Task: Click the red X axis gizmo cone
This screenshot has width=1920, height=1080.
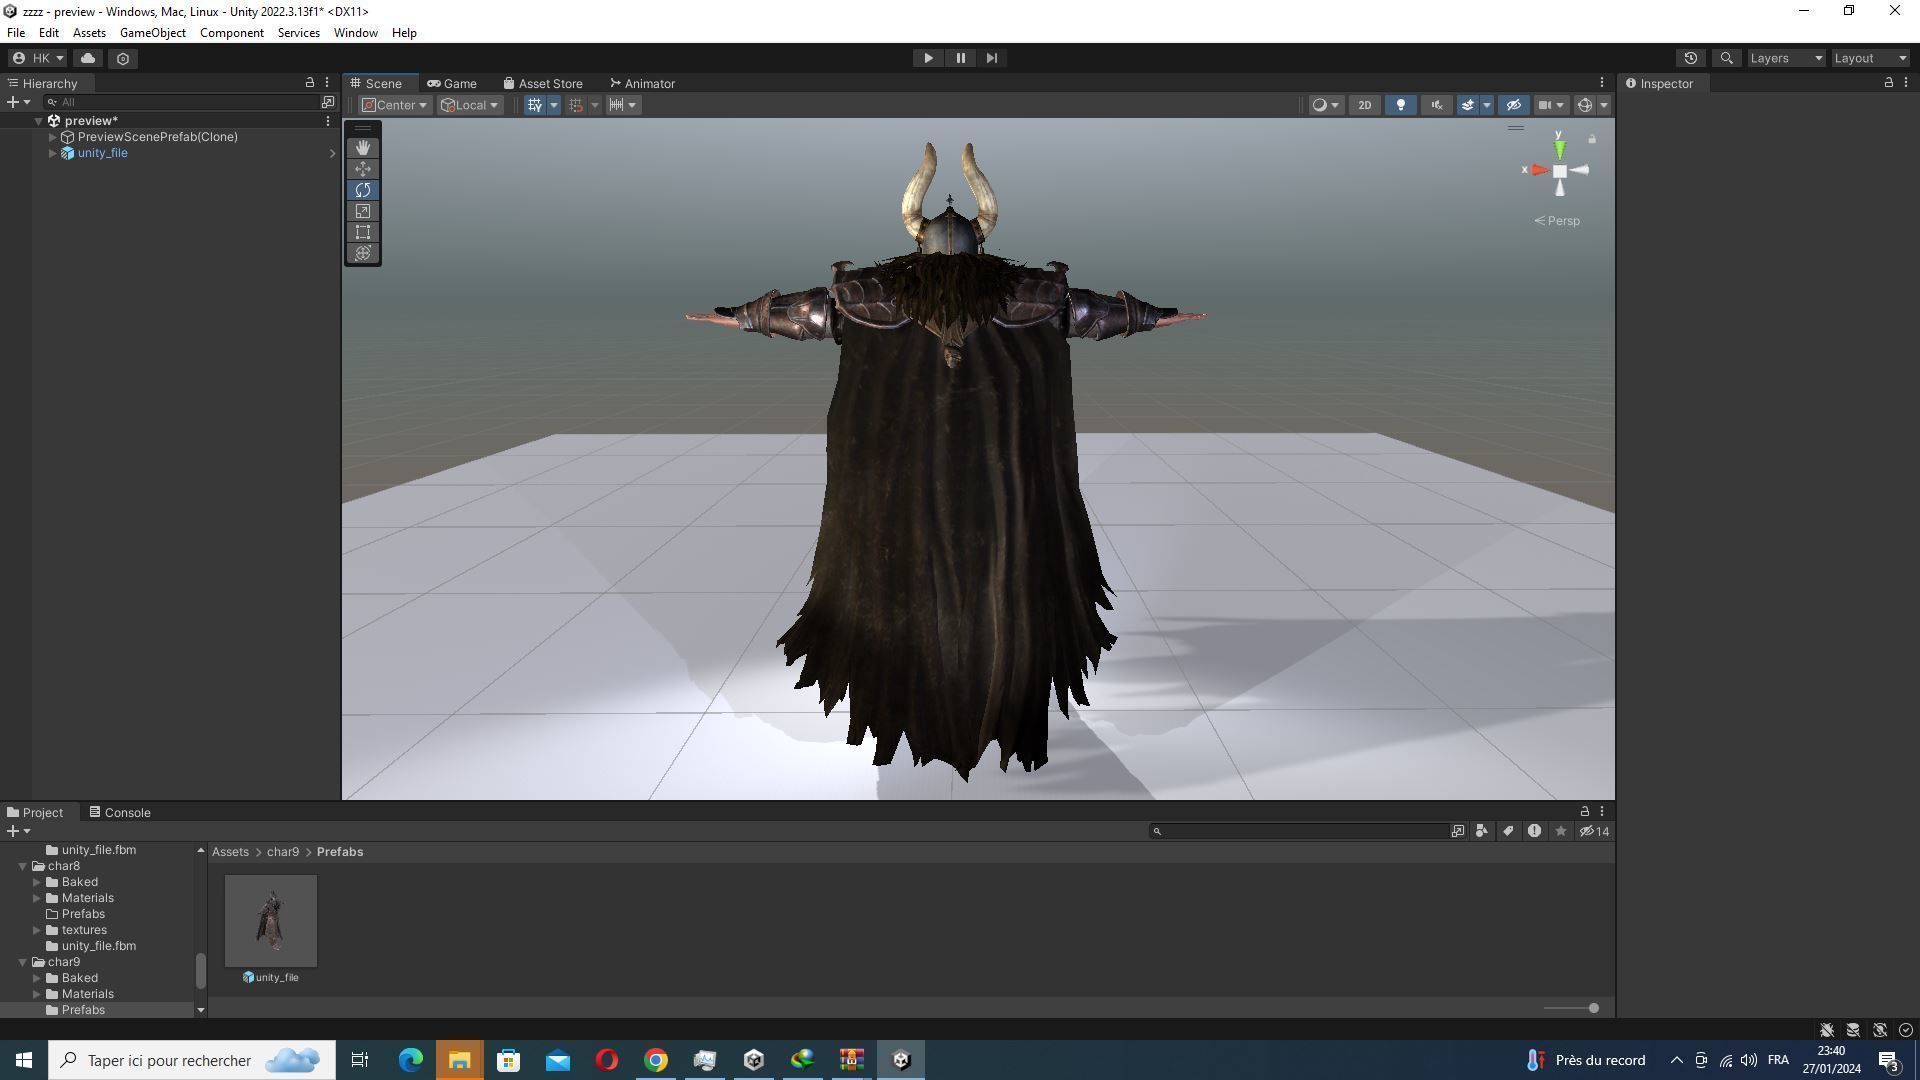Action: 1539,170
